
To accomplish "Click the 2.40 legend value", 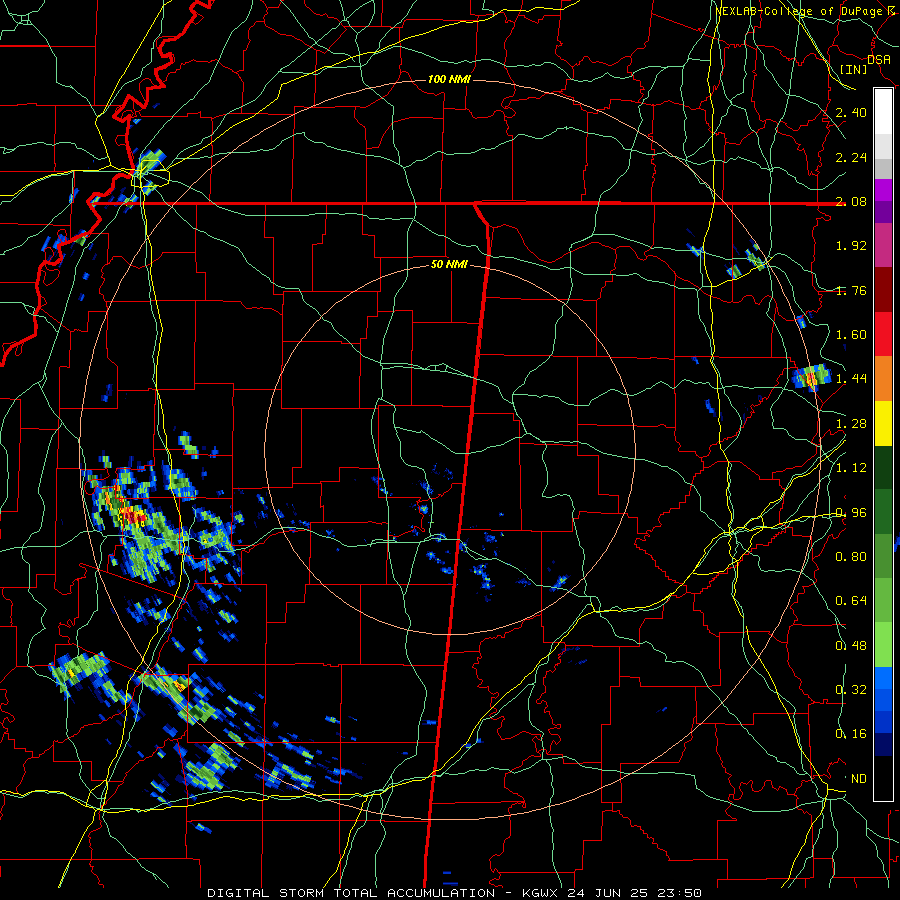I will coord(851,112).
